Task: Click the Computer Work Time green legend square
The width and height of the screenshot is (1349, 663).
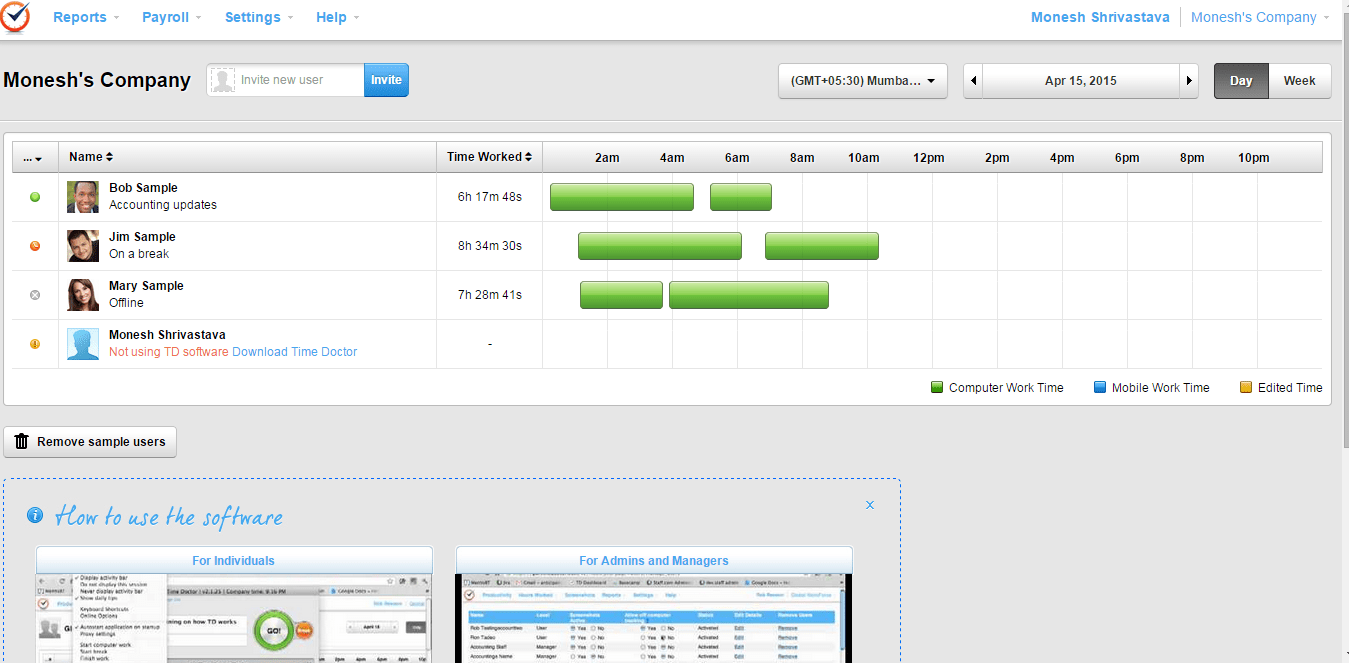Action: click(x=937, y=388)
